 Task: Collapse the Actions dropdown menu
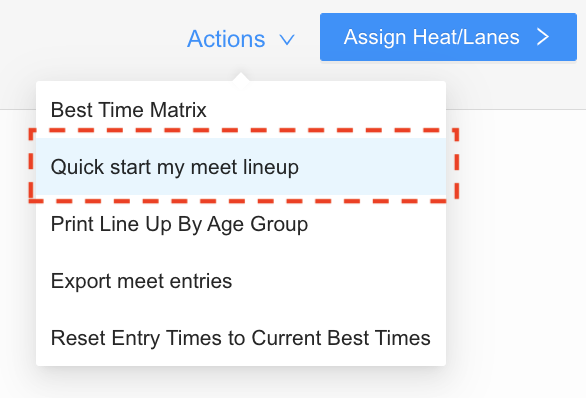[241, 39]
